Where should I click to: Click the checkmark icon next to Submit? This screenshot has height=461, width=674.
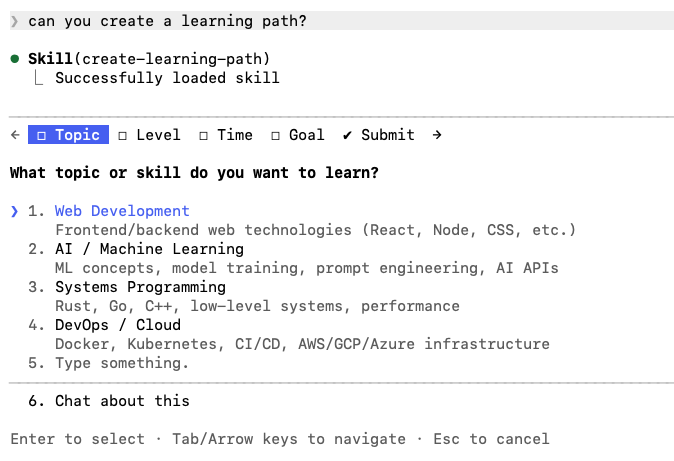click(347, 135)
